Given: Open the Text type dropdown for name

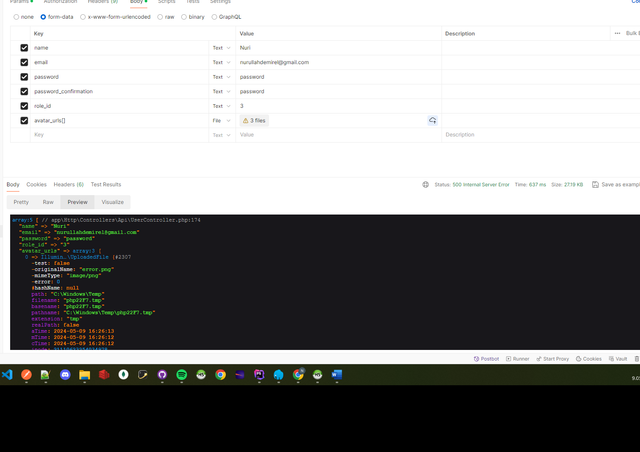Looking at the screenshot, I should click(222, 48).
